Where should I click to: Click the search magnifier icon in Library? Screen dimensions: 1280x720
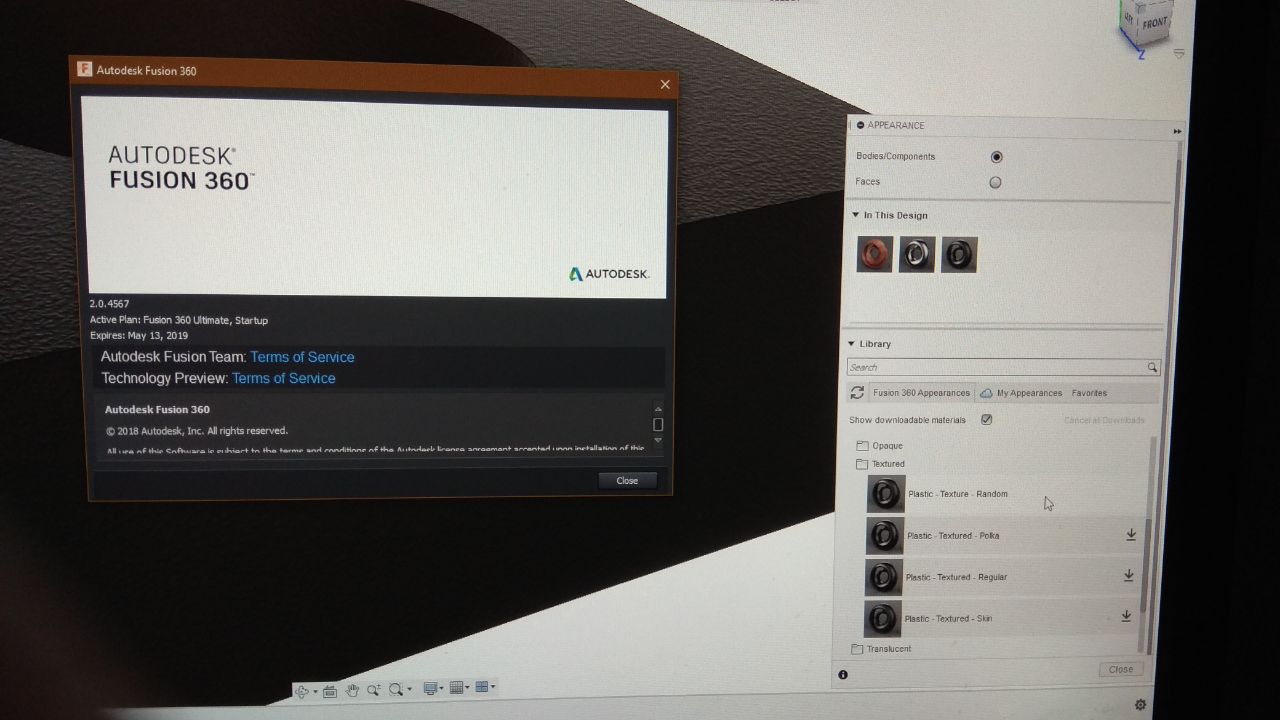(x=1152, y=368)
